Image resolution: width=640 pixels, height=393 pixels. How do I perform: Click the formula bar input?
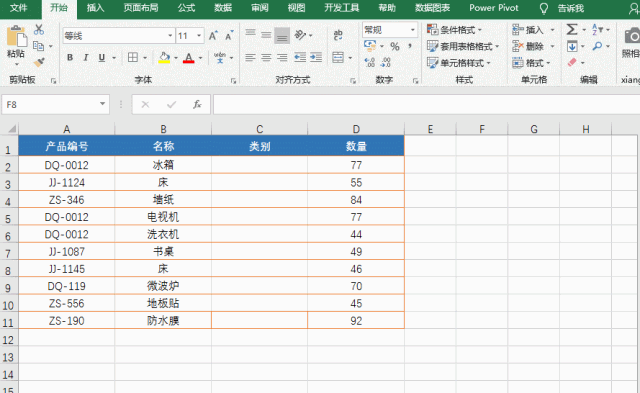(427, 104)
